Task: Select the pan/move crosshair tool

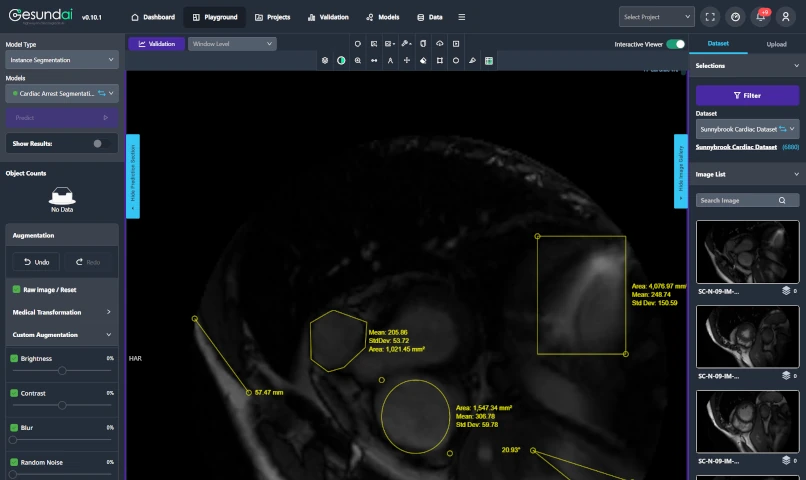Action: 407,61
